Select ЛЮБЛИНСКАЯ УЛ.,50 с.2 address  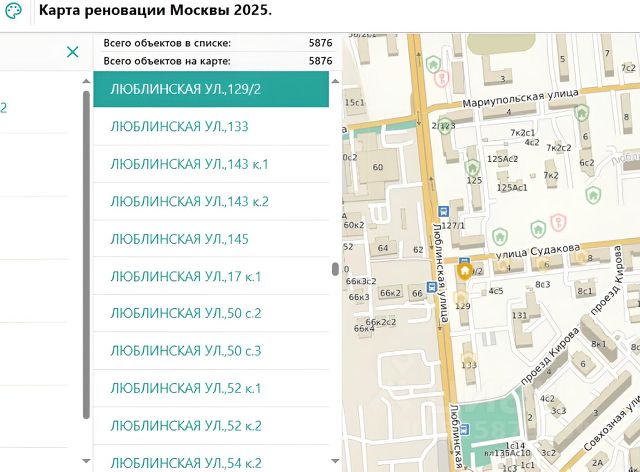[211, 313]
